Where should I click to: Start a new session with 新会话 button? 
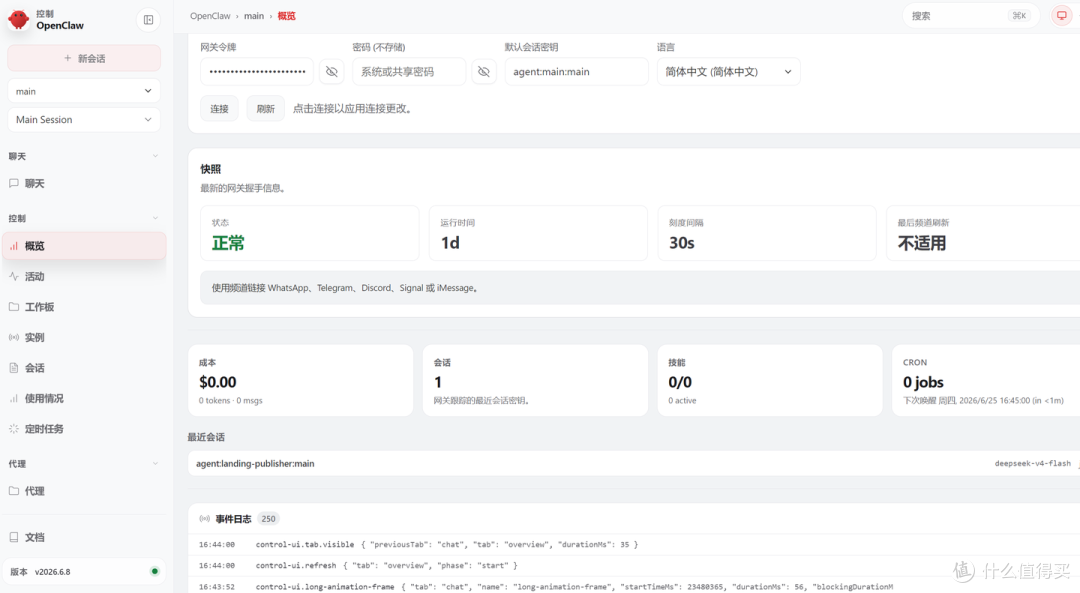coord(84,59)
